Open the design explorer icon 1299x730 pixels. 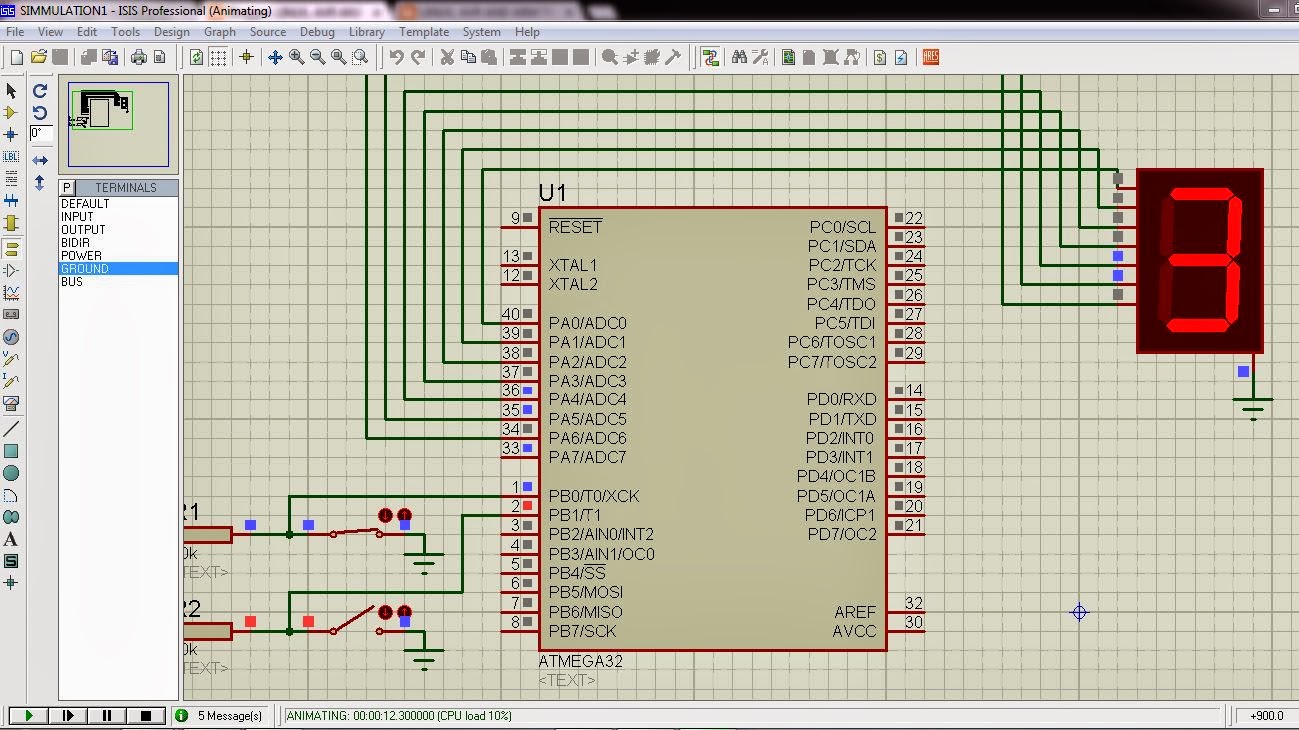[789, 57]
